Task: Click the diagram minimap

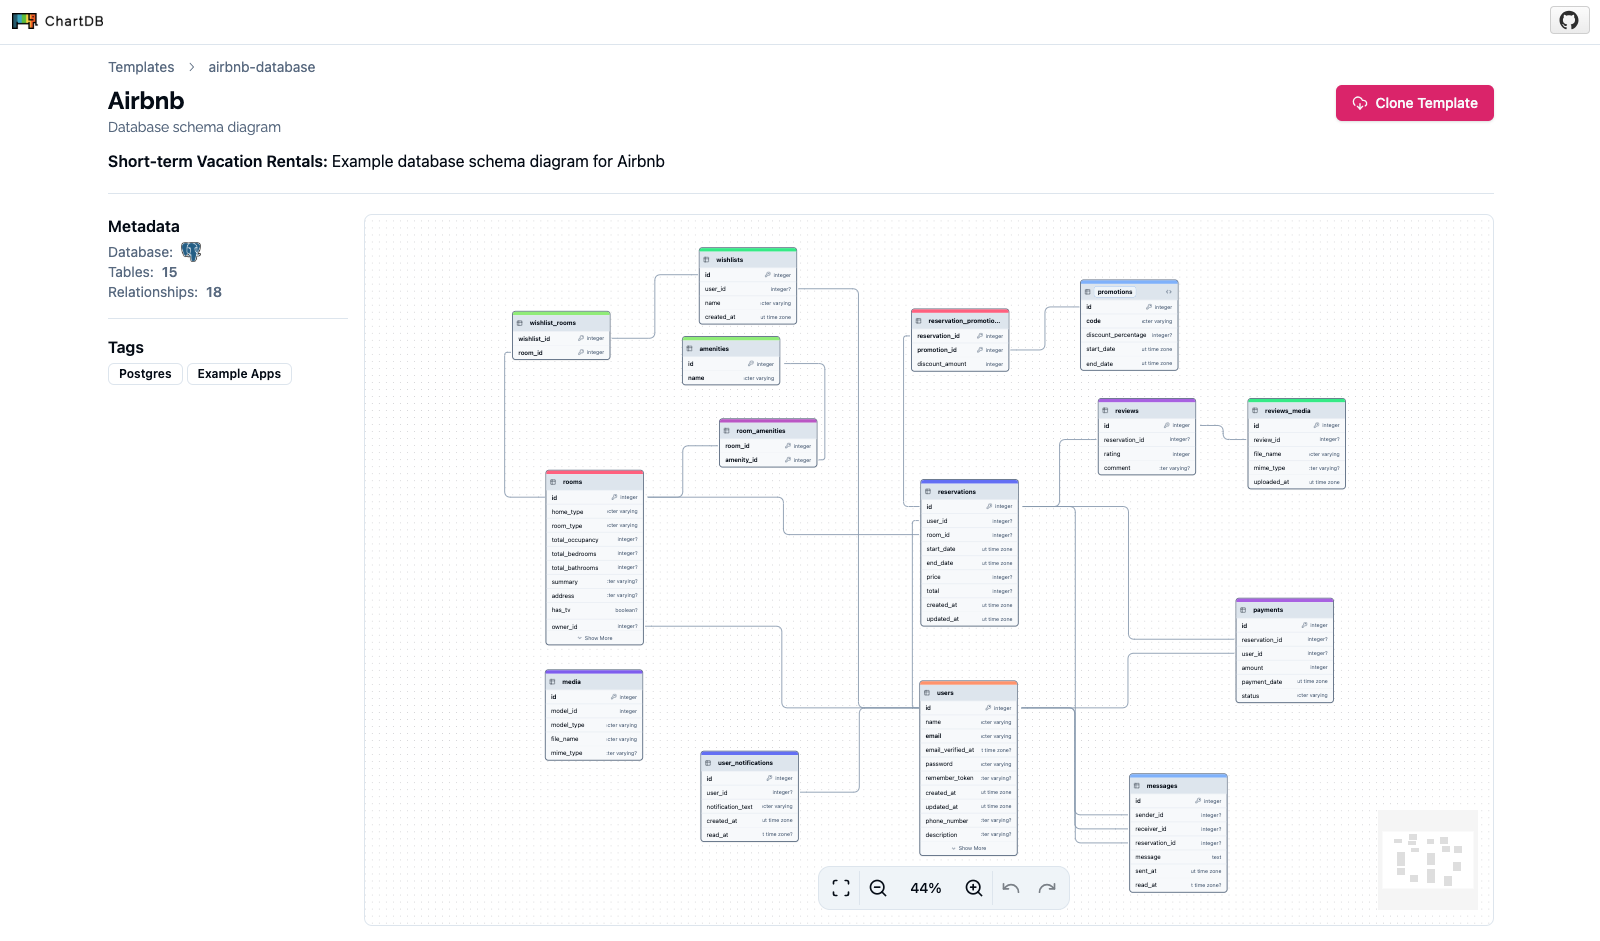Action: (1428, 860)
